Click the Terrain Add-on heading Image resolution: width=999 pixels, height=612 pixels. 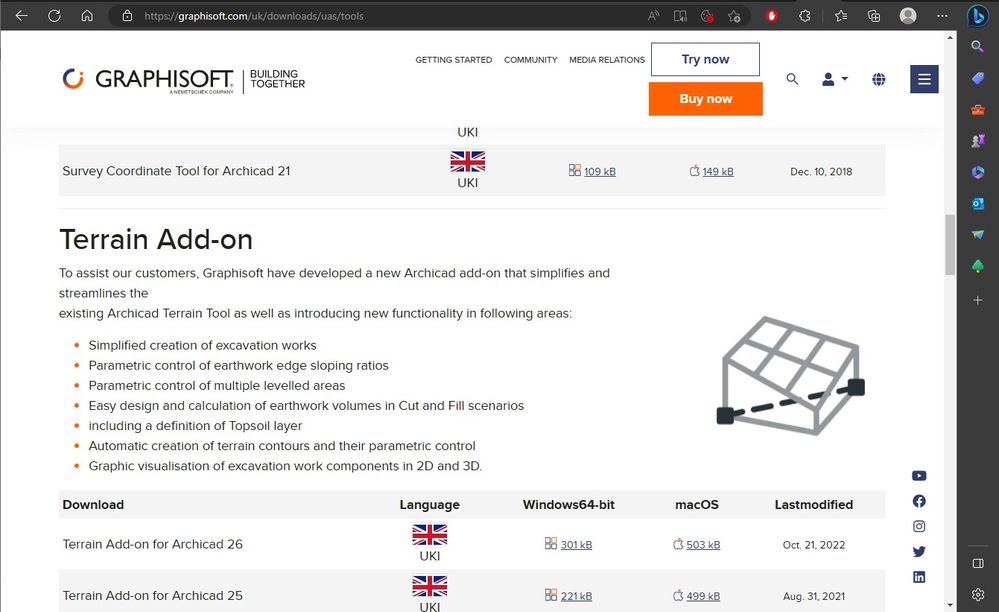(156, 239)
